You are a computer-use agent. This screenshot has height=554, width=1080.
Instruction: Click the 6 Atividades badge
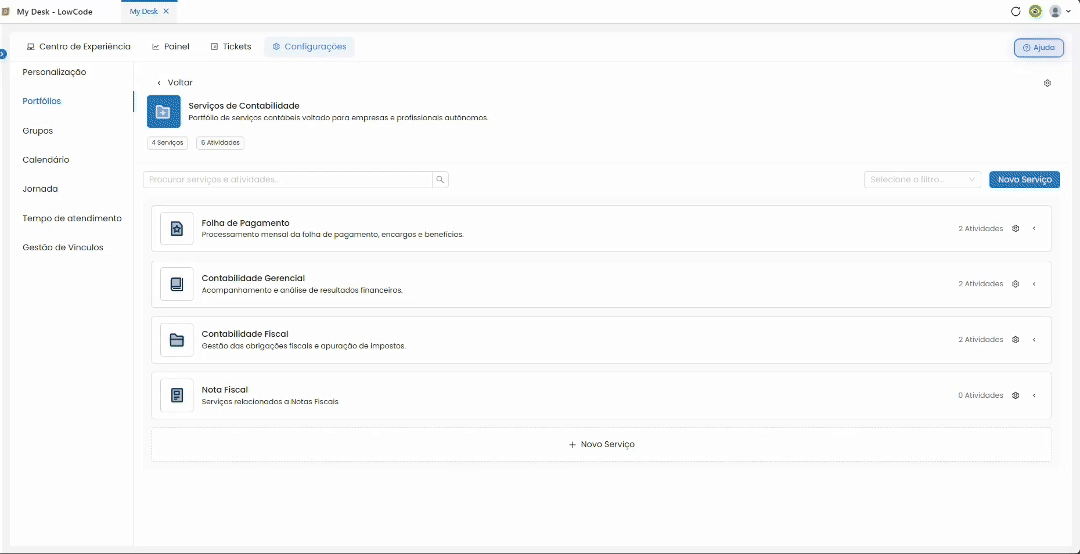click(x=220, y=143)
